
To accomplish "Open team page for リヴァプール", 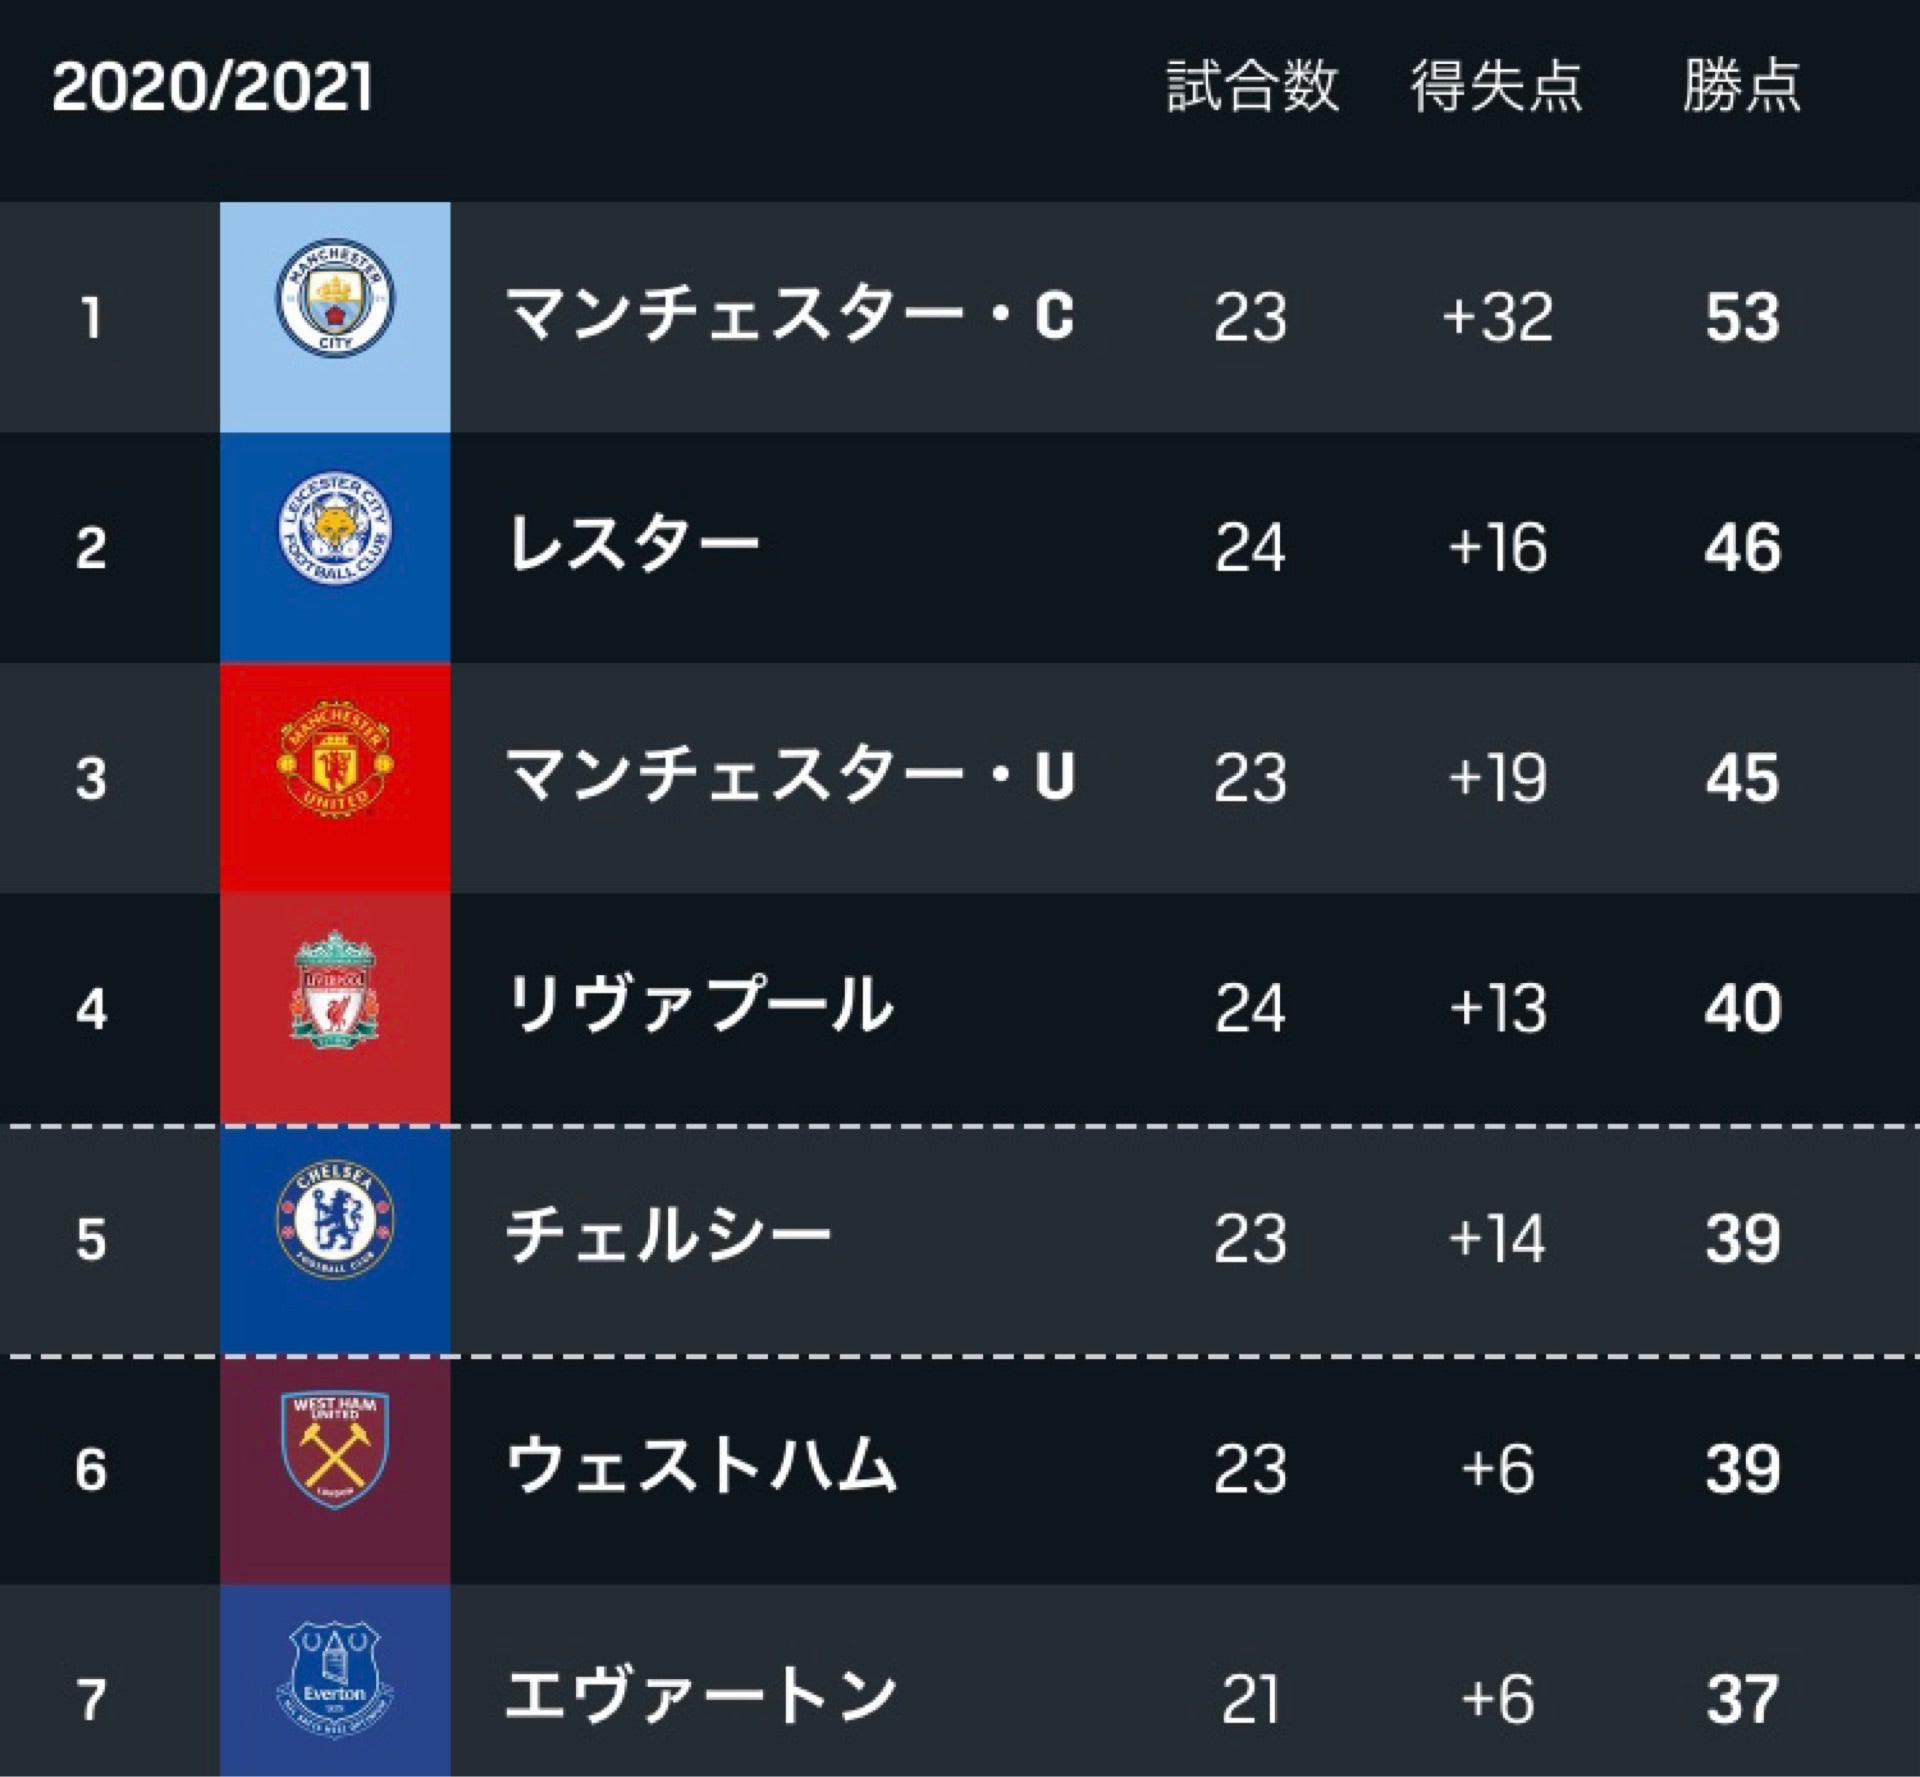I will tap(700, 1006).
